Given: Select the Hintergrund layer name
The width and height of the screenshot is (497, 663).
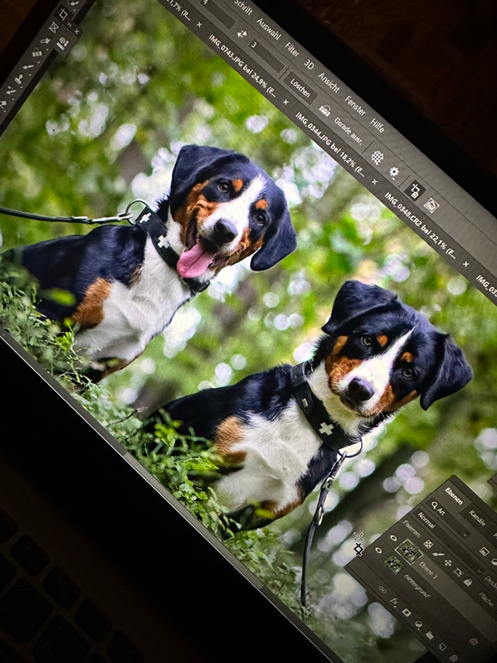Looking at the screenshot, I should [417, 586].
